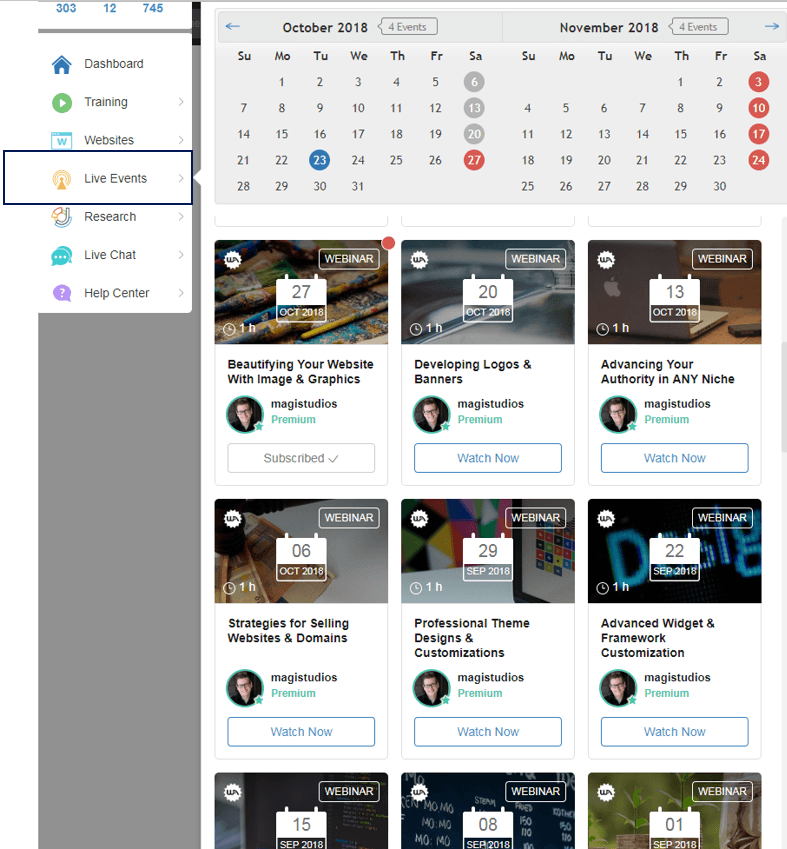Image resolution: width=787 pixels, height=849 pixels.
Task: Click the calendar date badge 27 OCT 2018
Action: click(x=301, y=299)
